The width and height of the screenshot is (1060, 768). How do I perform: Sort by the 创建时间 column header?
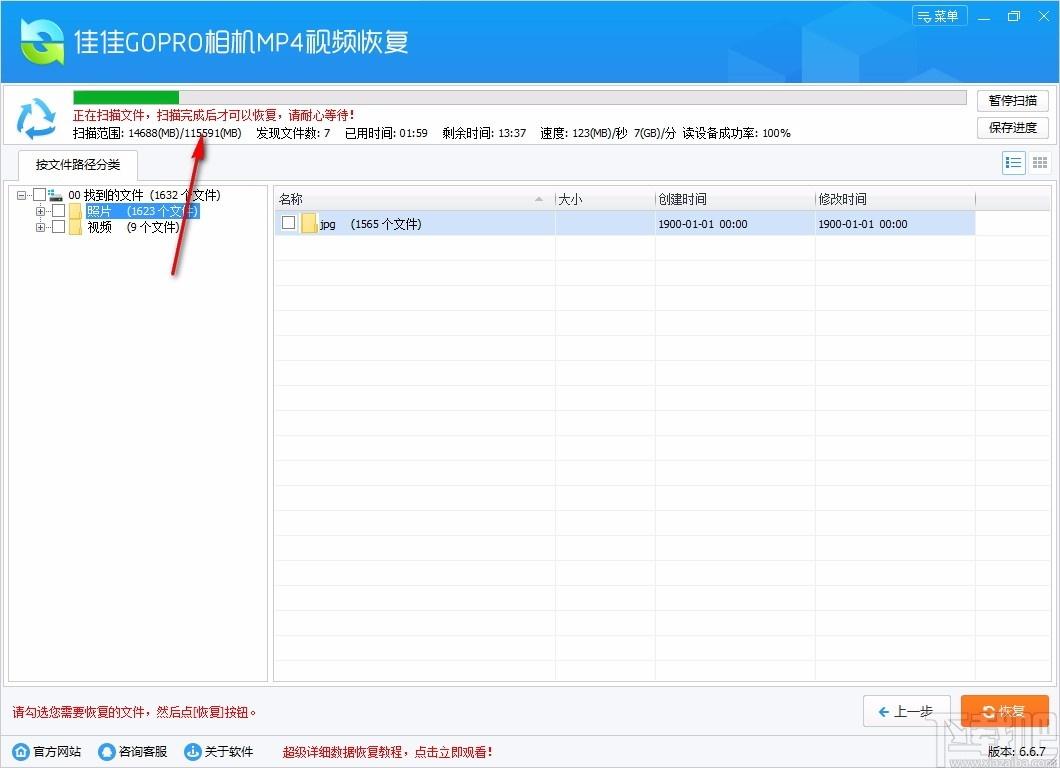click(x=735, y=199)
